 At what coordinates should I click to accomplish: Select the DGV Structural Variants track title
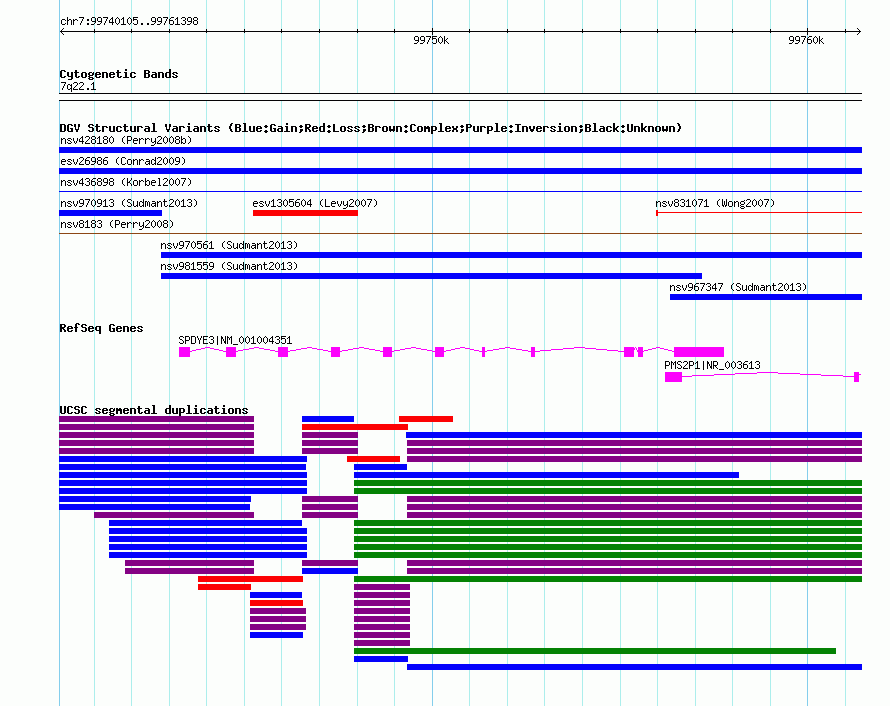pos(370,128)
